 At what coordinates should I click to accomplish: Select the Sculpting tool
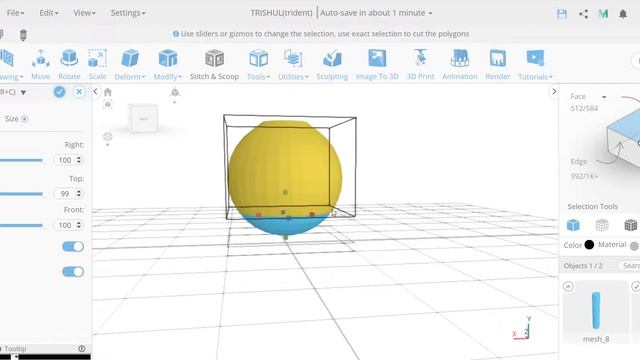(332, 64)
